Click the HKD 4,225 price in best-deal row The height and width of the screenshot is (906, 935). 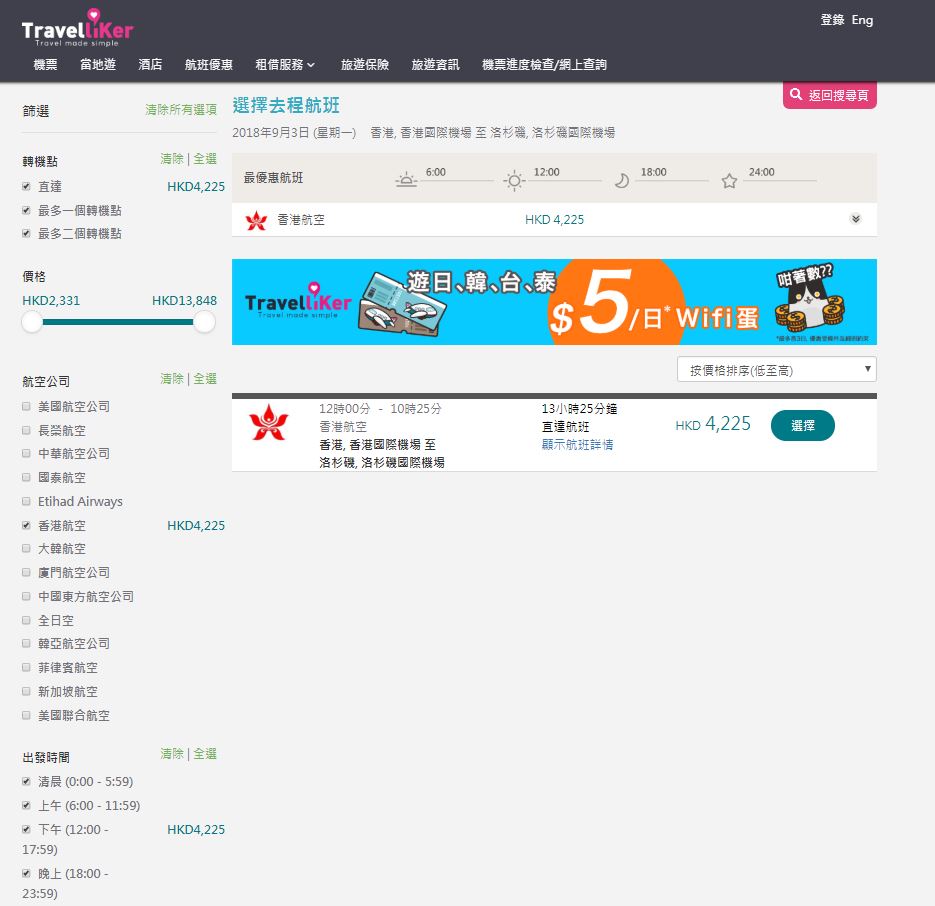click(x=555, y=219)
